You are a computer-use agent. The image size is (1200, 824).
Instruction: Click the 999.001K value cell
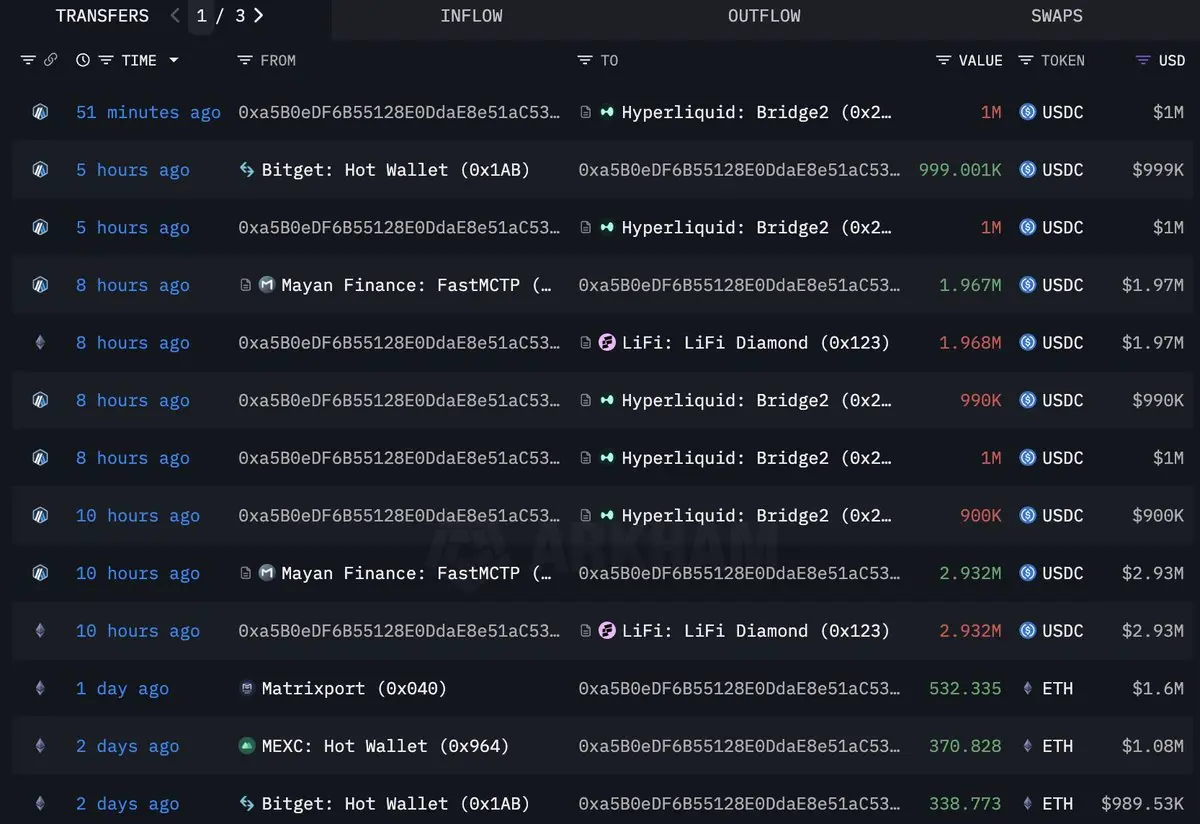tap(960, 170)
